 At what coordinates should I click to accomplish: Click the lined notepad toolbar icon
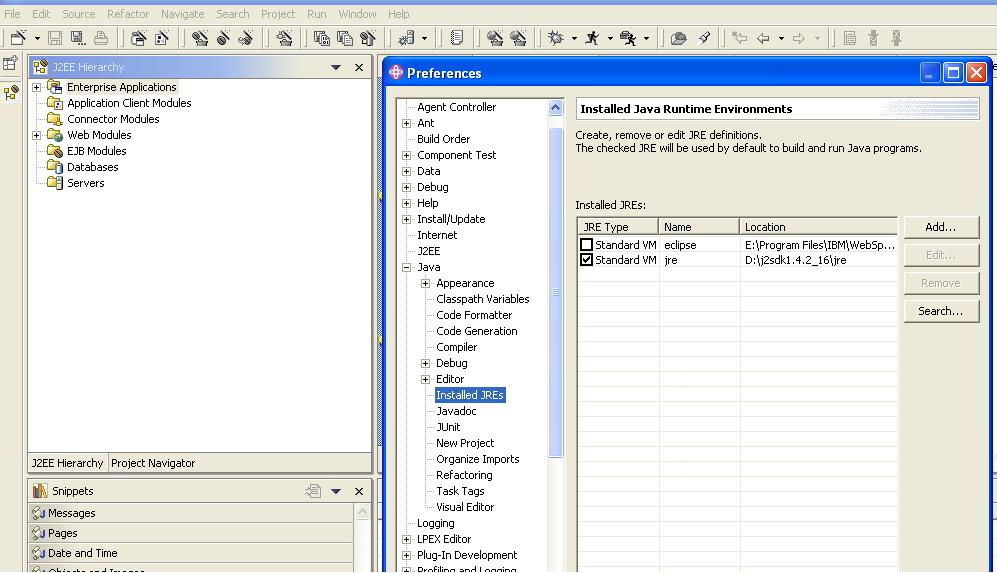[457, 38]
